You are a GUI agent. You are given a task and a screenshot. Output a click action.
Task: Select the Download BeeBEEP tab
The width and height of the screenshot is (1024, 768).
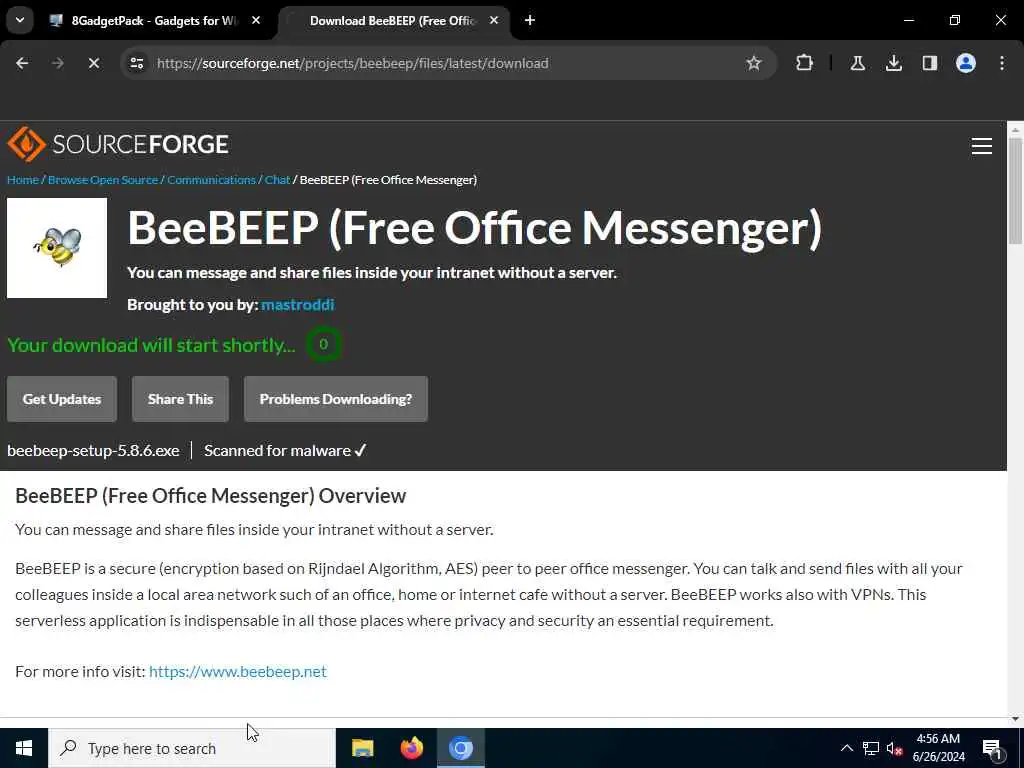pyautogui.click(x=394, y=20)
